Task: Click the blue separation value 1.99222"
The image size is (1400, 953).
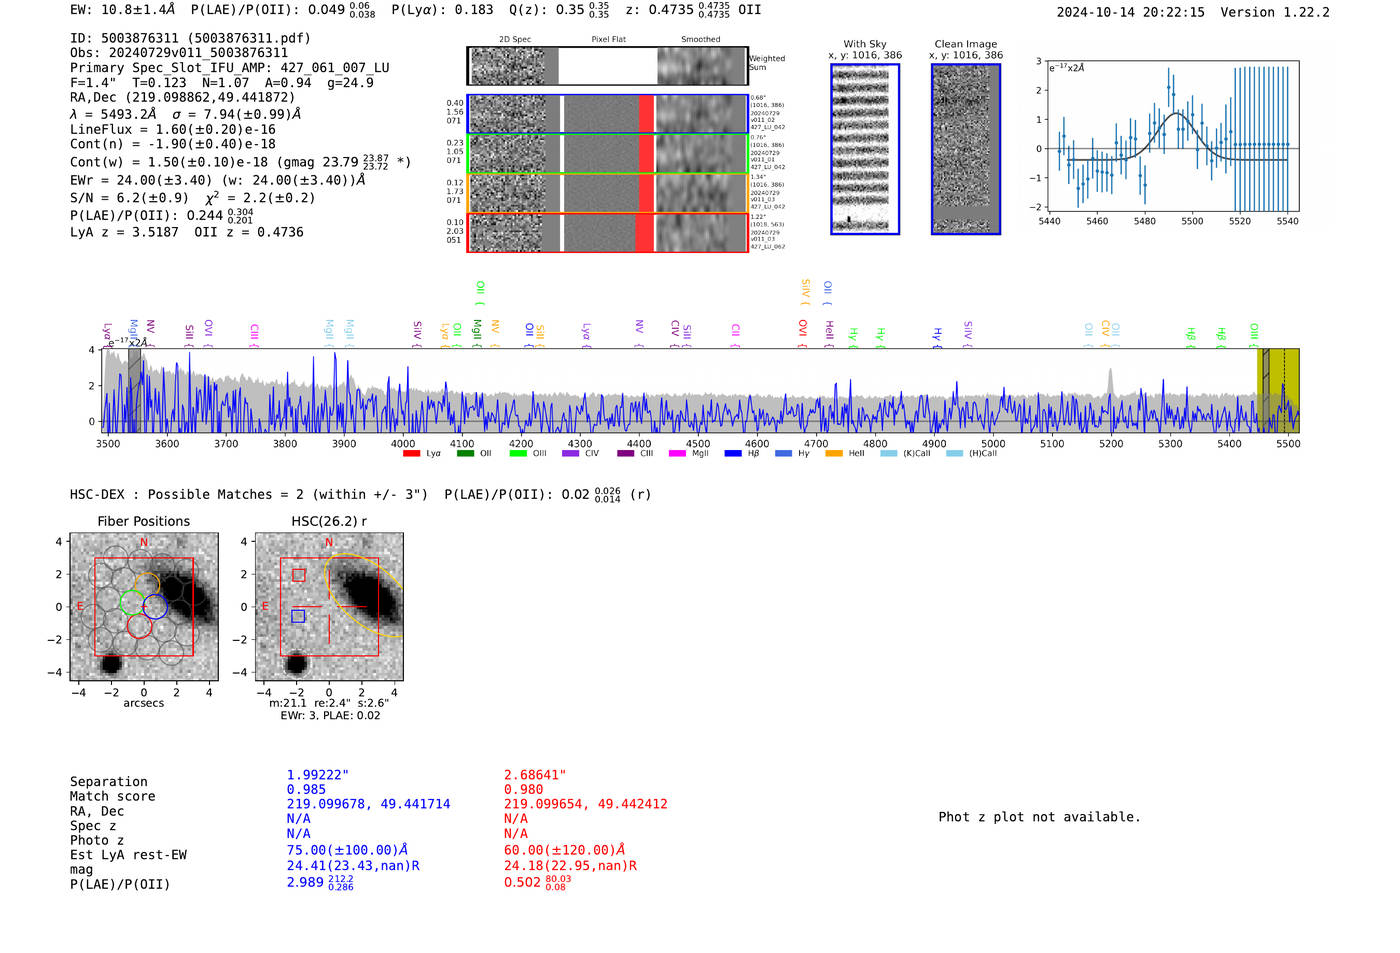Action: point(318,775)
